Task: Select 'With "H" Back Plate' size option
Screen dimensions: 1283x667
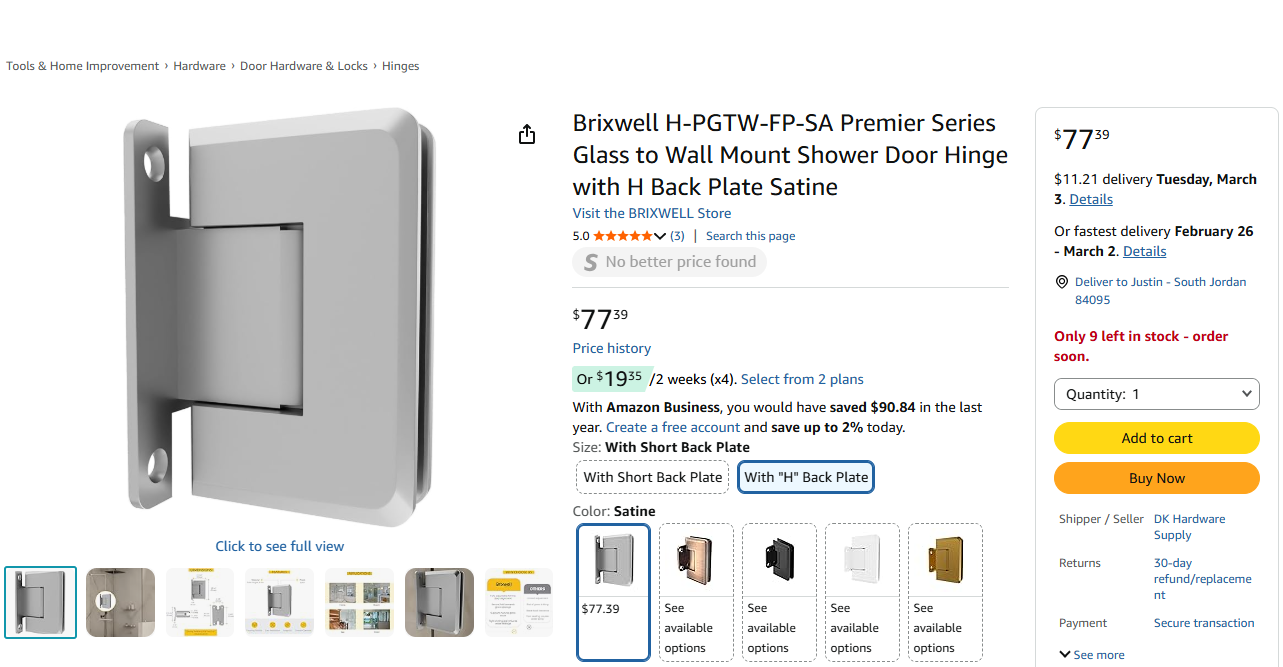Action: (806, 477)
